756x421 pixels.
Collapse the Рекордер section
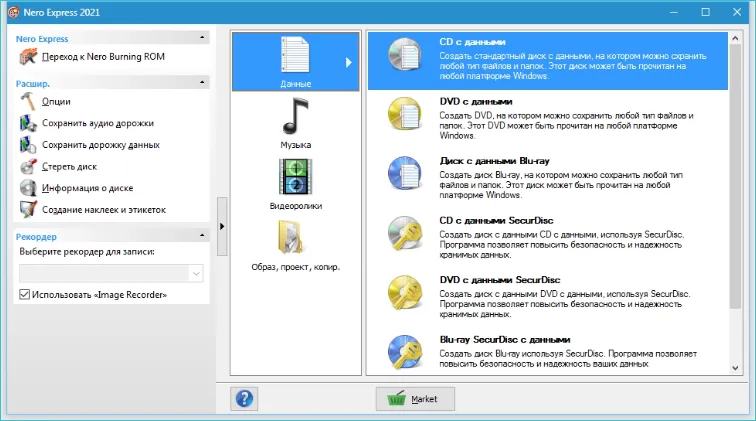(203, 236)
